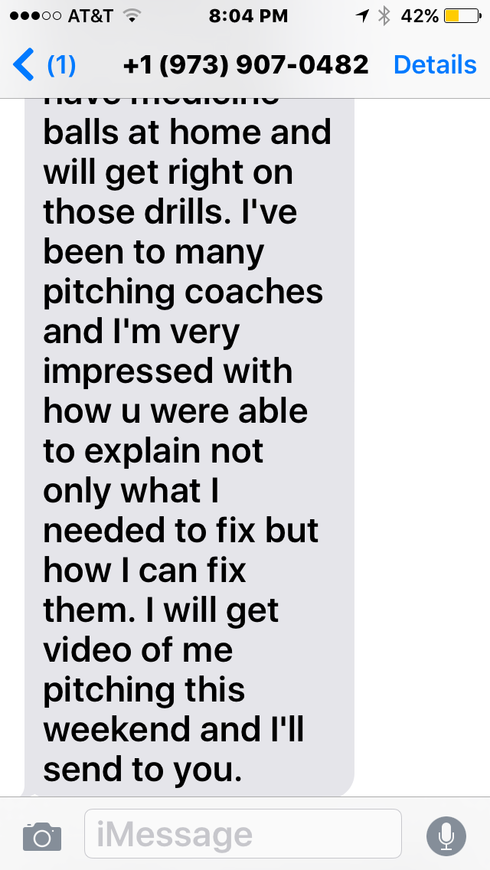Tap the words "pitching coaches" in message

(183, 292)
